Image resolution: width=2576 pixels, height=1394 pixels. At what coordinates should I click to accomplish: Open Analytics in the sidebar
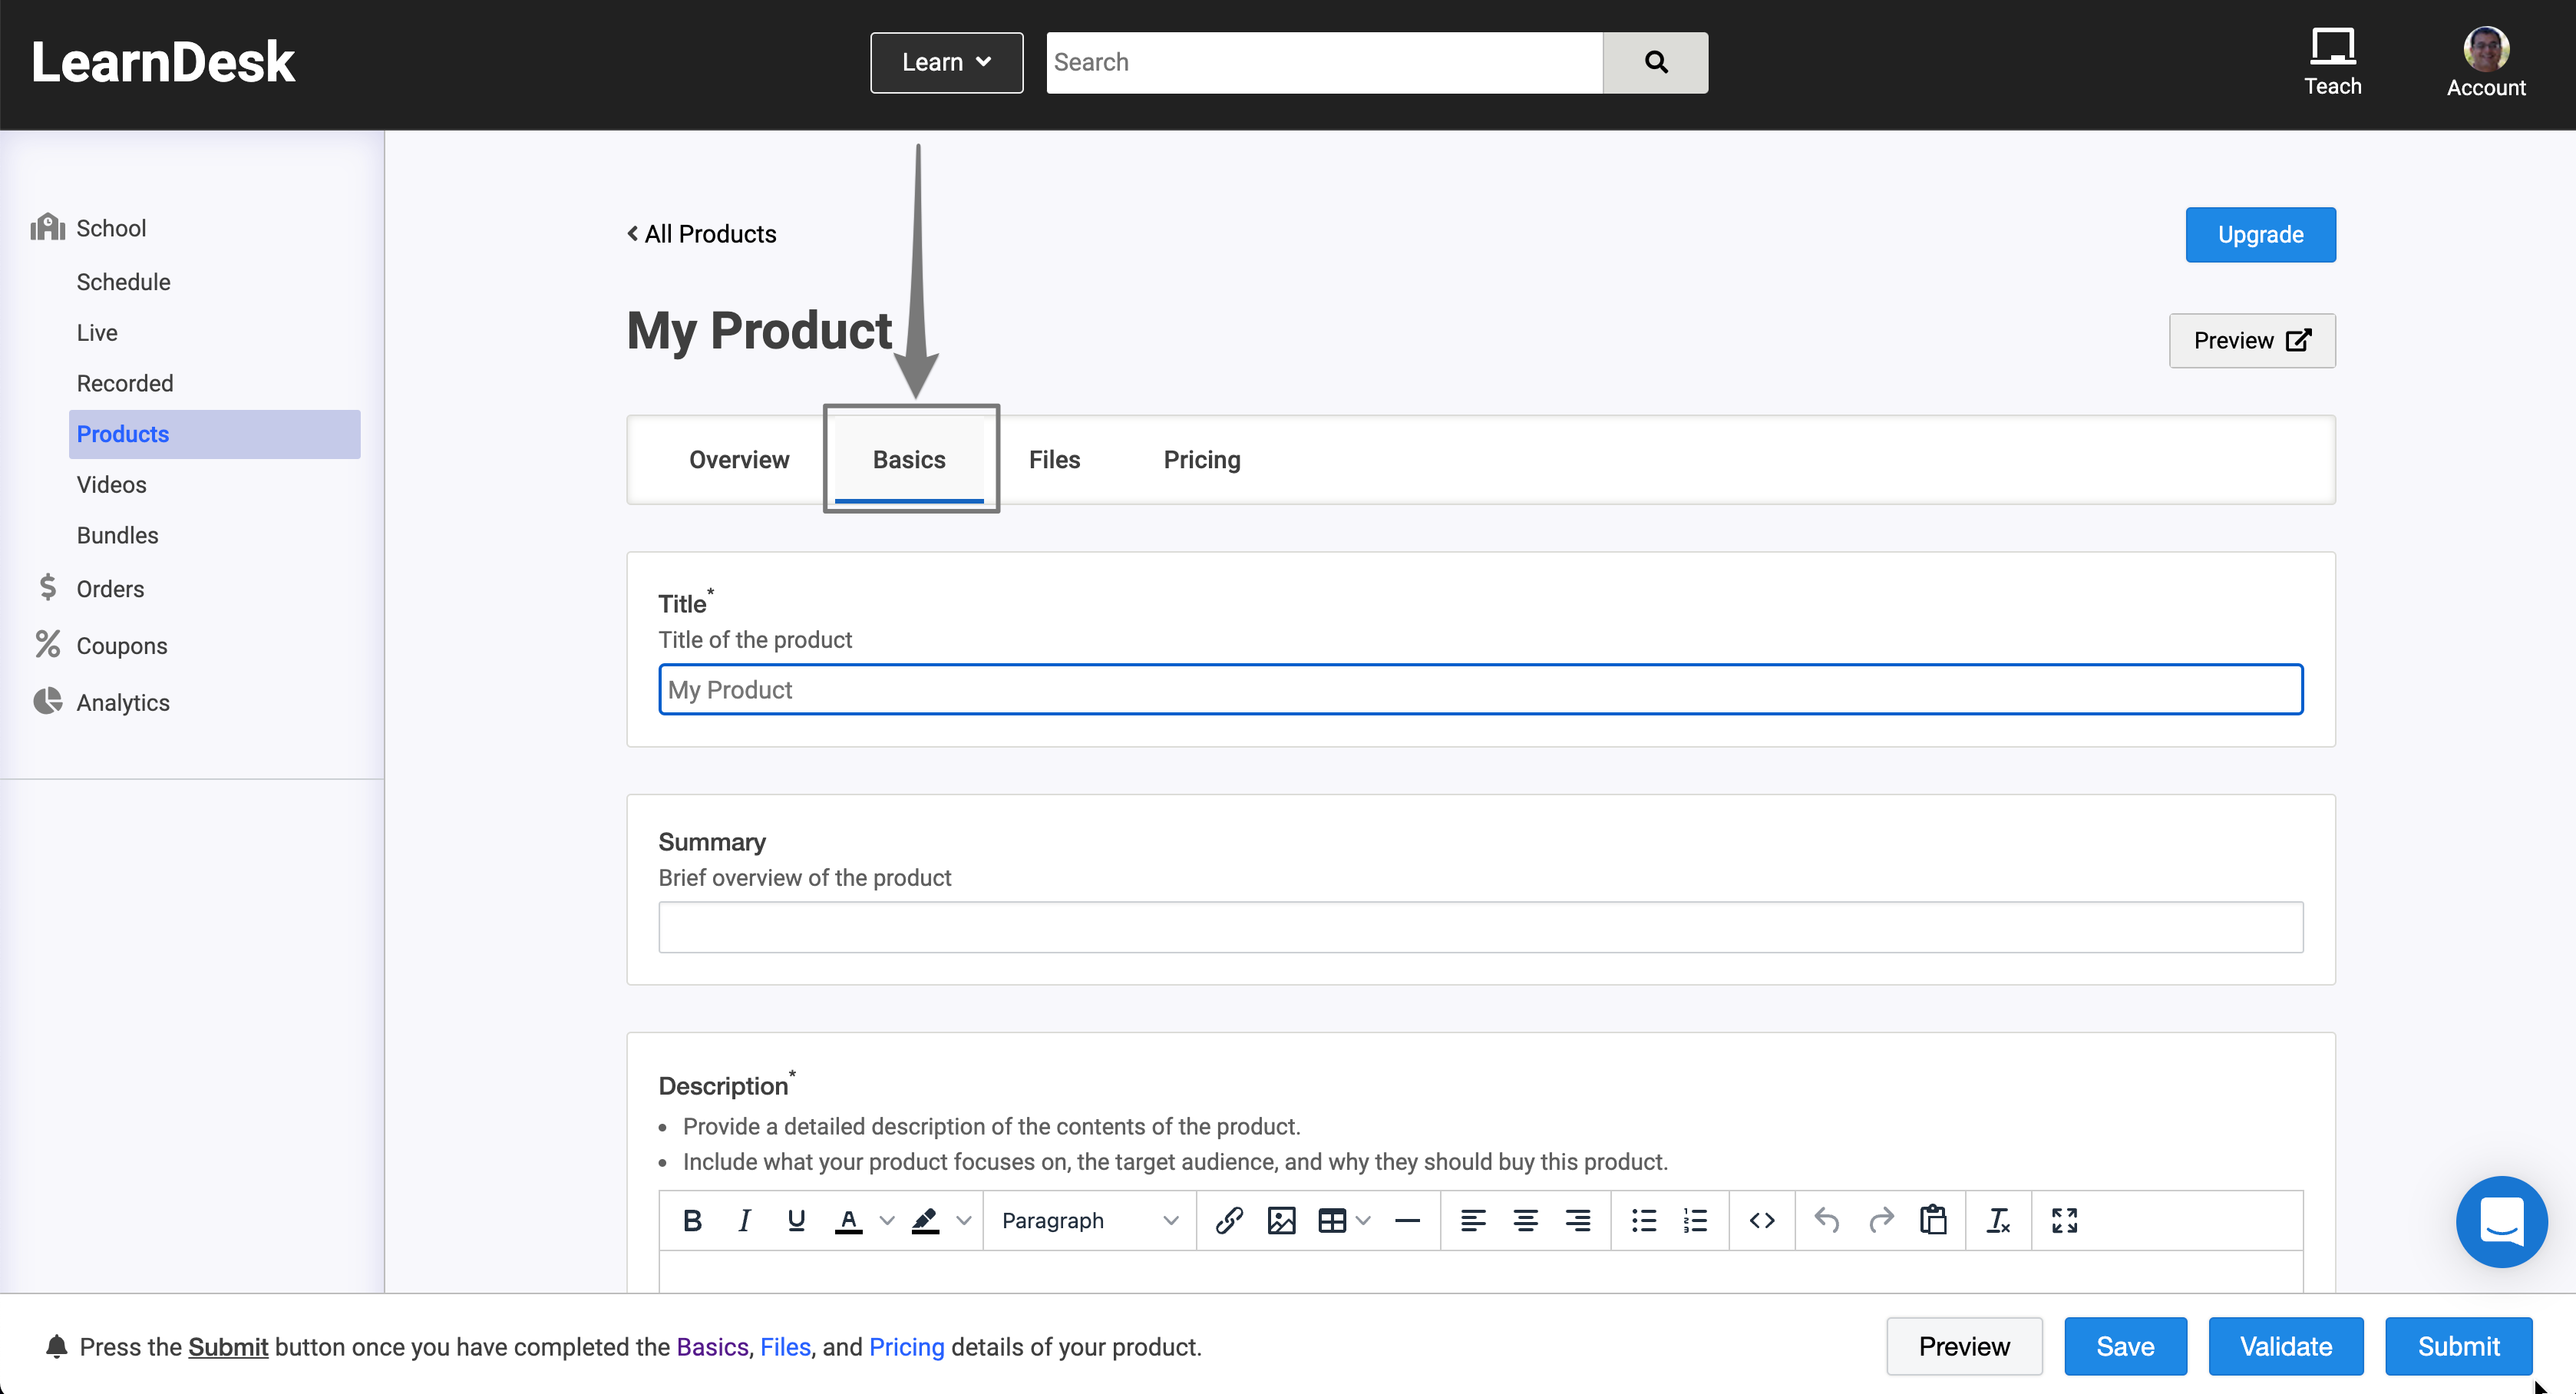pyautogui.click(x=123, y=703)
